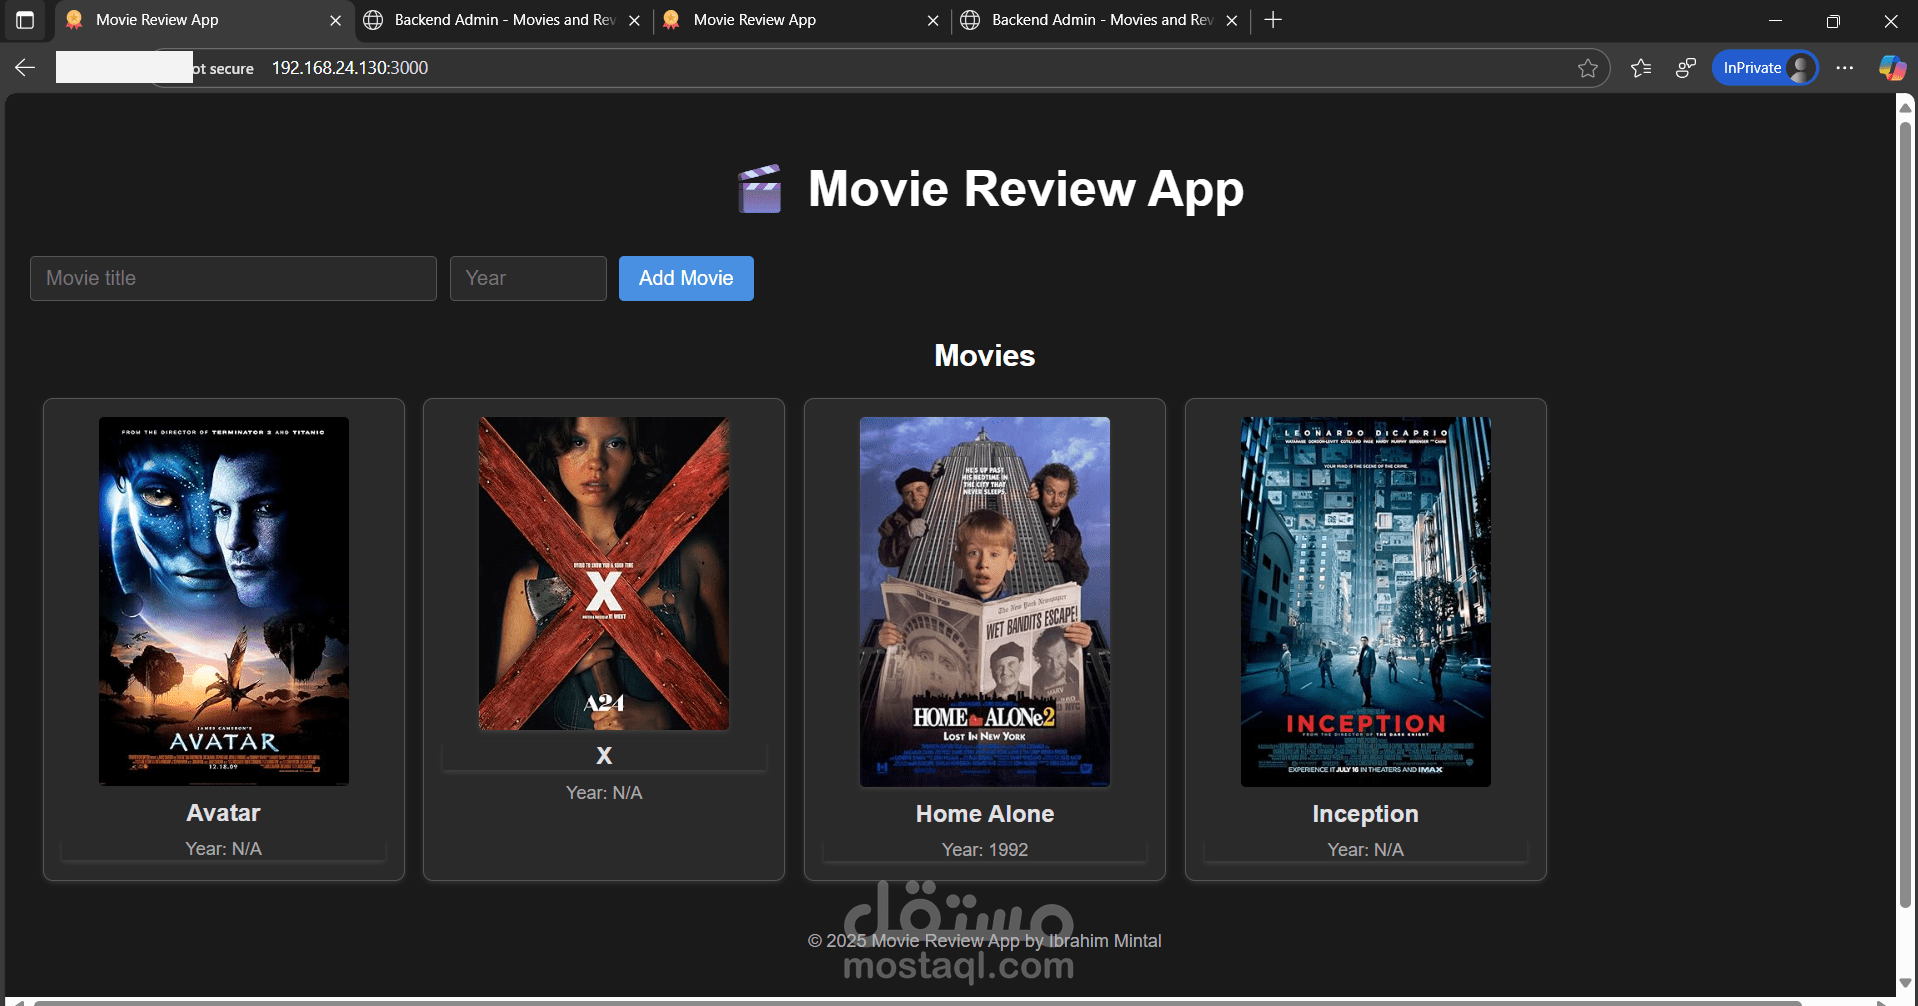Viewport: 1918px width, 1006px height.
Task: Click the Movie Review App page heading
Action: tap(1026, 189)
